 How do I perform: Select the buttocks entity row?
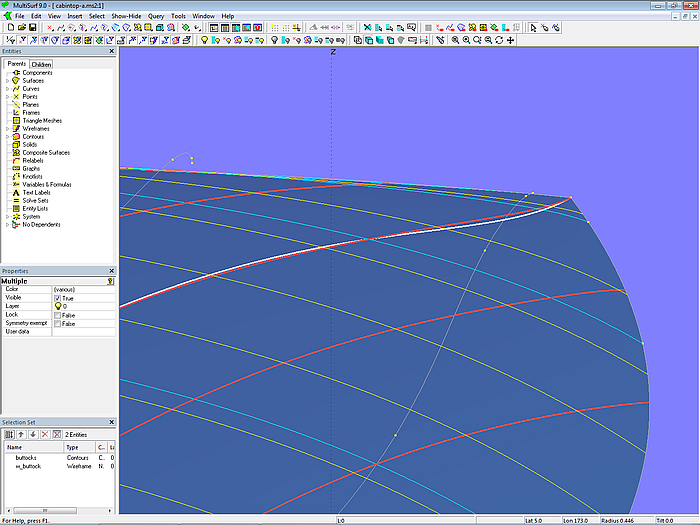26,457
